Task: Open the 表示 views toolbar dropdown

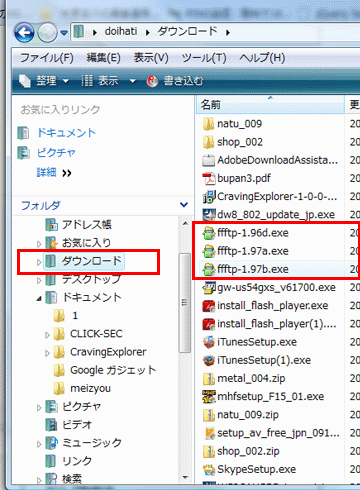Action: [109, 81]
